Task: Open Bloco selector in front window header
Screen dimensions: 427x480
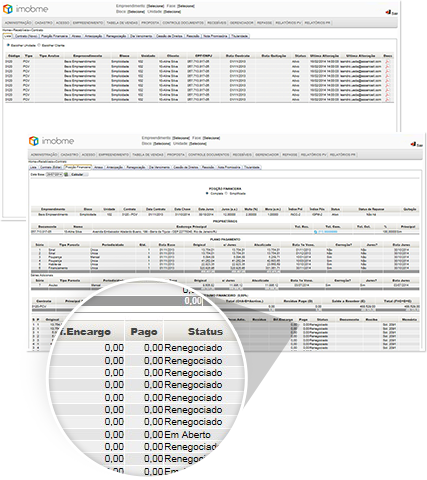Action: pos(162,144)
